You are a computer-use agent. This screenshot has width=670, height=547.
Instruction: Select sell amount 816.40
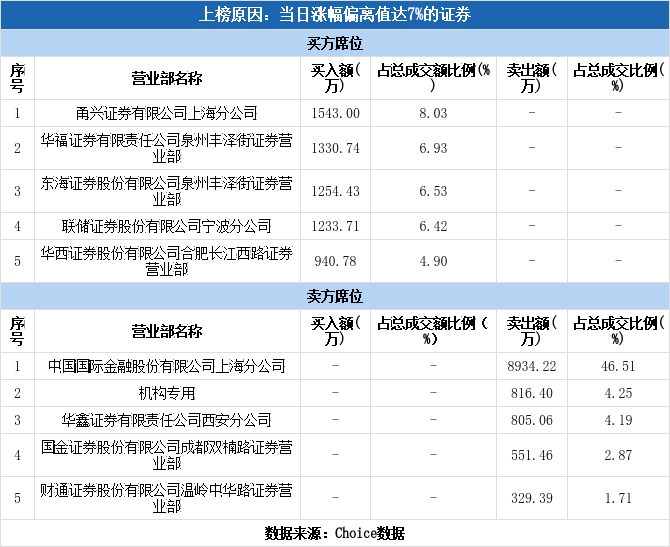532,393
